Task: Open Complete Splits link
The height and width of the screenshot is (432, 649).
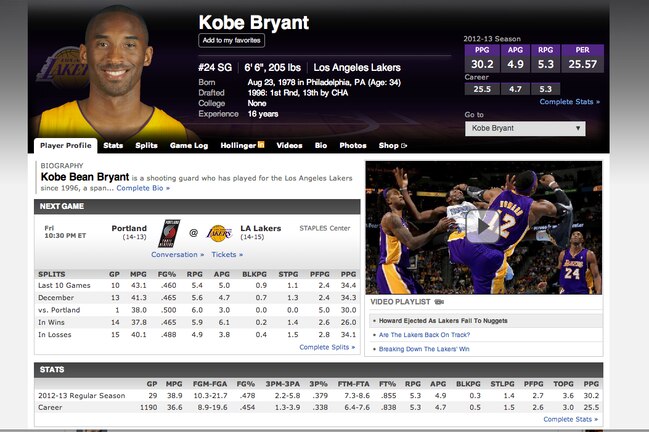Action: click(327, 347)
